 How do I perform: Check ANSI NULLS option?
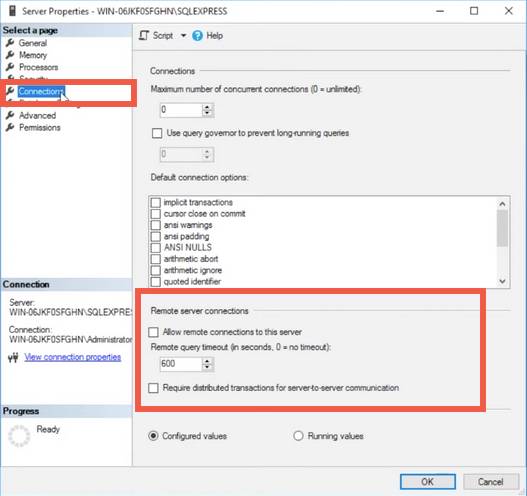coord(155,248)
